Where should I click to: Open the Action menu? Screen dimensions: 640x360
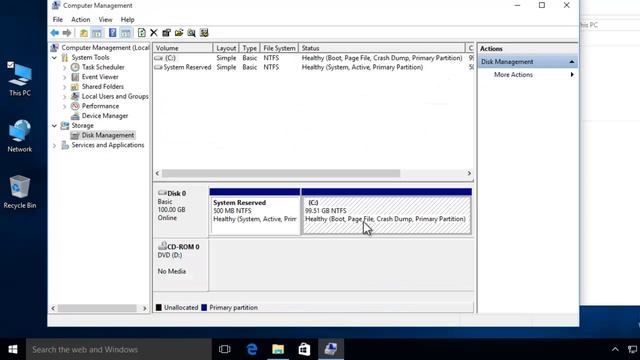[x=80, y=20]
